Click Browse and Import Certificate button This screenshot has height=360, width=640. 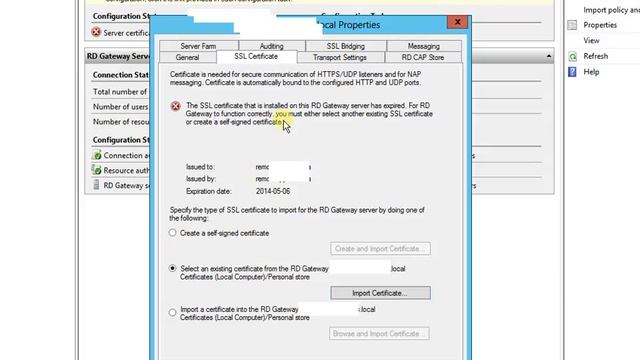379,333
